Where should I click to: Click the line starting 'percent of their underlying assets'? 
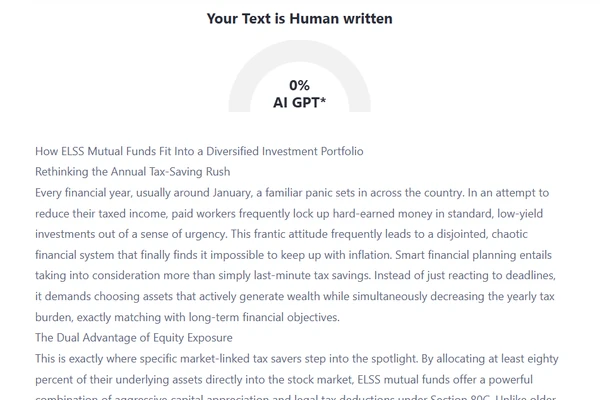pos(284,379)
